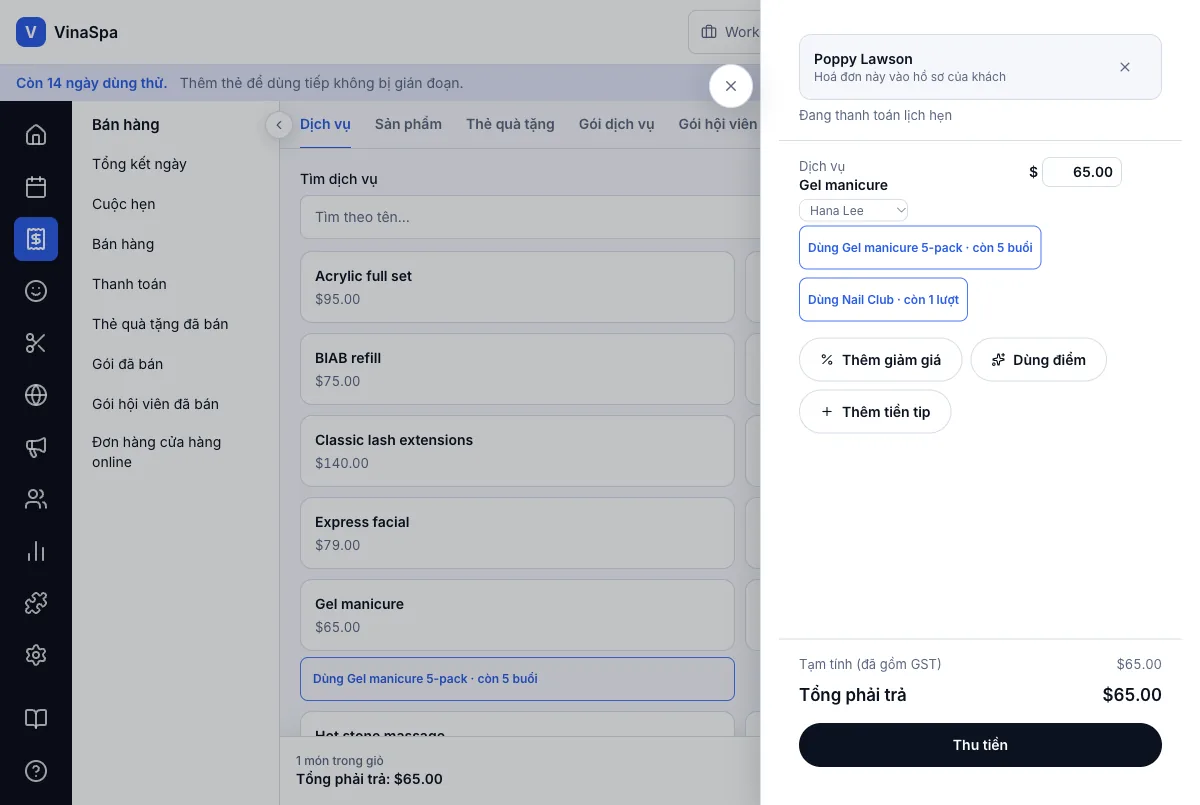Remove customer Poppy Lawson from invoice

tap(1125, 67)
